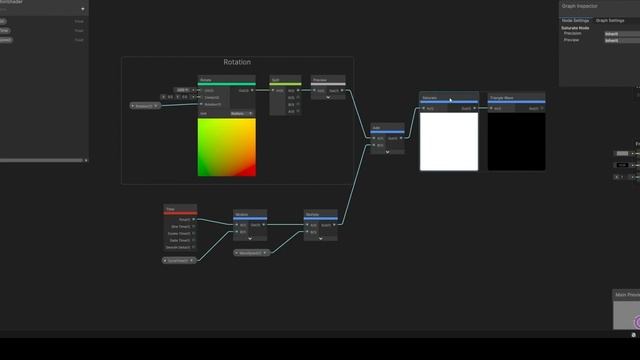Select the Saturate node header
The width and height of the screenshot is (640, 360).
(x=449, y=97)
